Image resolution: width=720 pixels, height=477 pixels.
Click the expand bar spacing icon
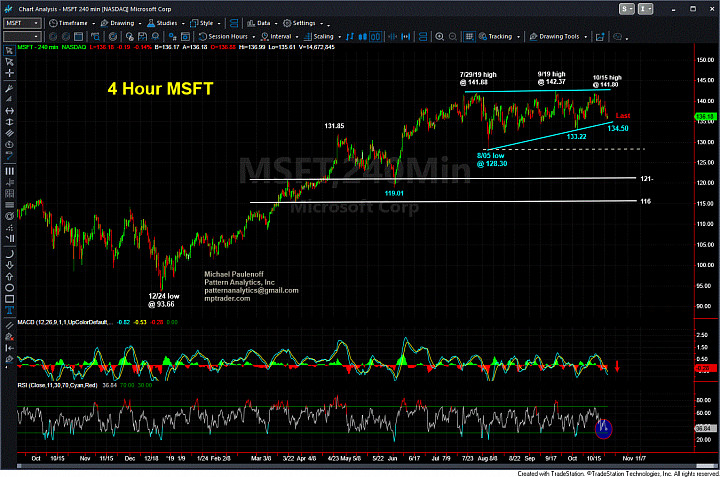405,37
